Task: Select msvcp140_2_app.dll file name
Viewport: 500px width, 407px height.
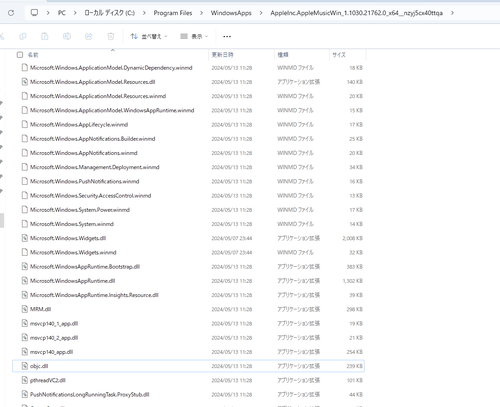Action: pos(54,338)
